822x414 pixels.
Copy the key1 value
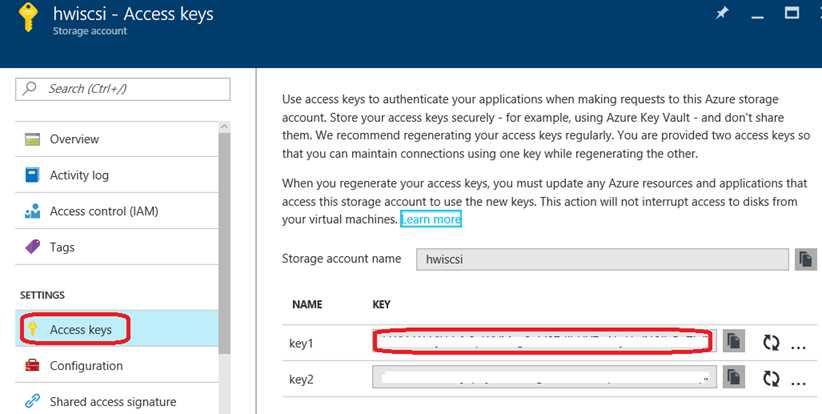click(734, 341)
